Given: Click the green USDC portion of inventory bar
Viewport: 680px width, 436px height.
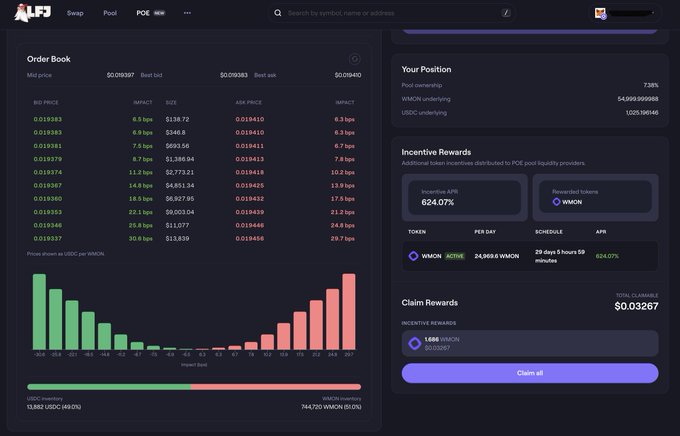Looking at the screenshot, I should (108, 387).
